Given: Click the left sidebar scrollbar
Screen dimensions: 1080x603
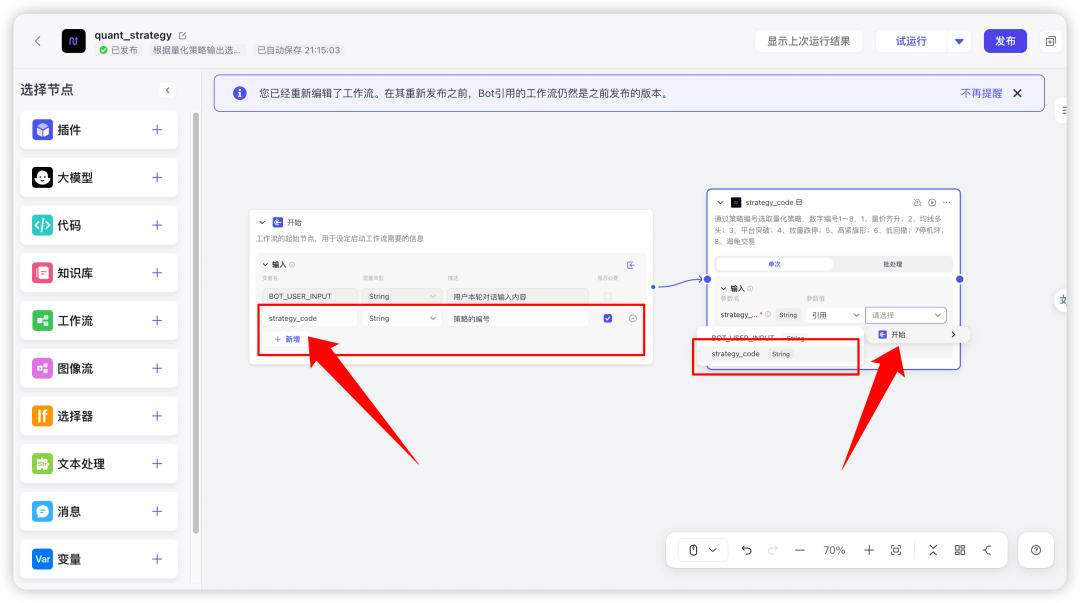Looking at the screenshot, I should (x=196, y=323).
